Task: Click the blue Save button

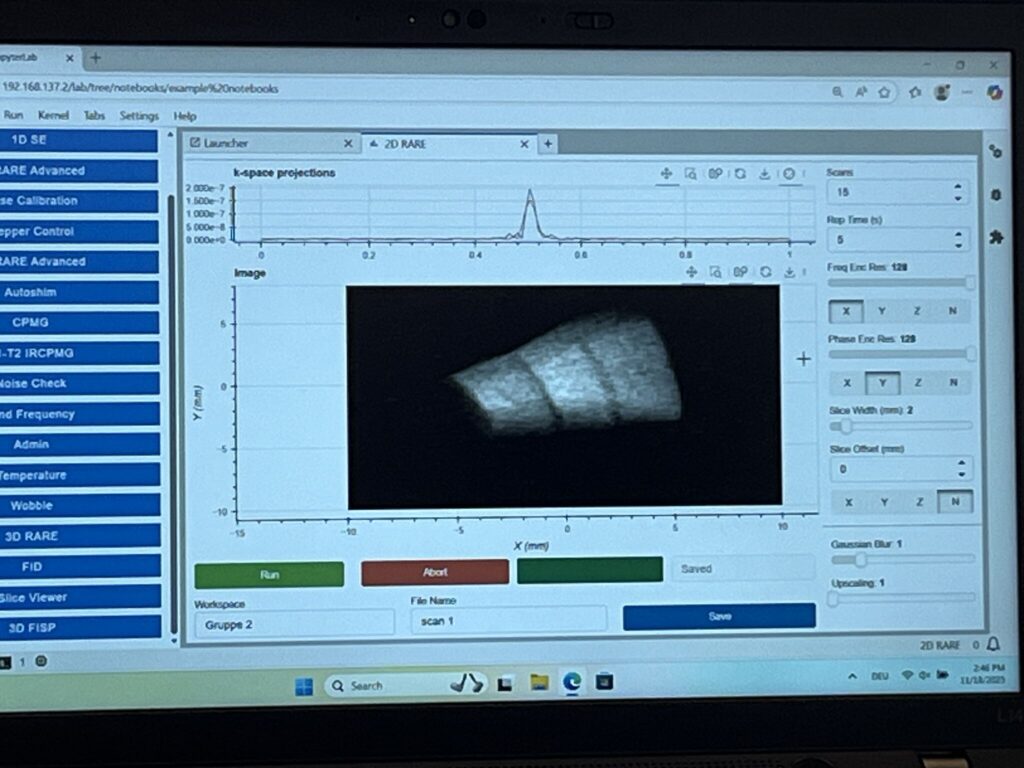Action: (x=719, y=617)
